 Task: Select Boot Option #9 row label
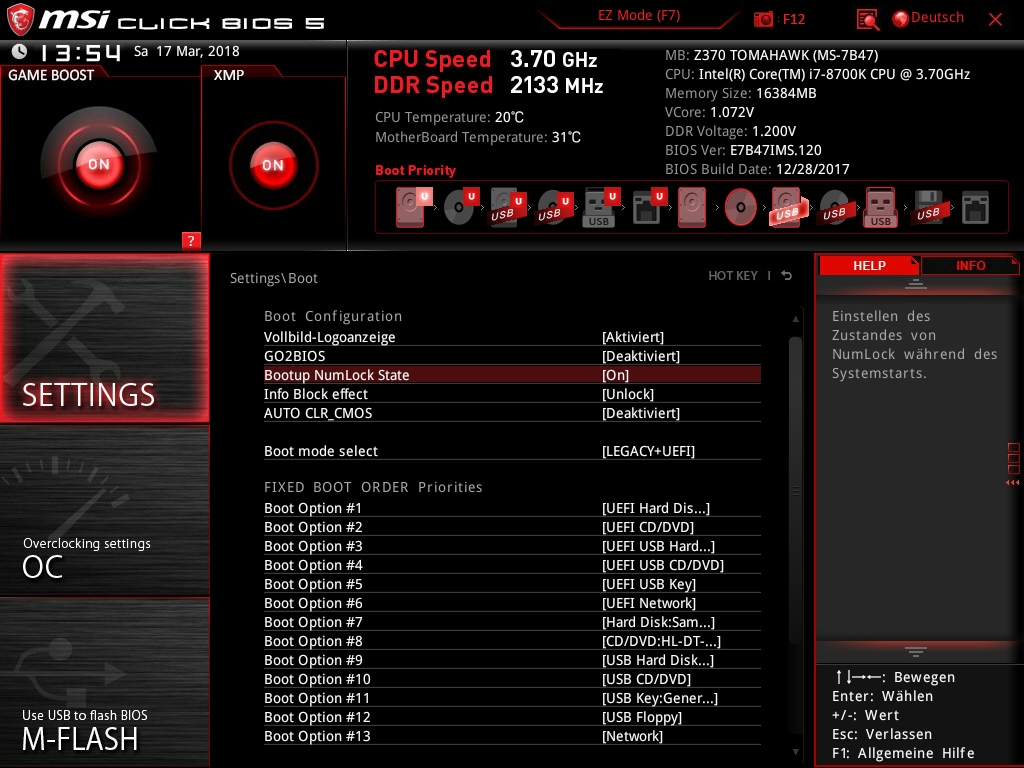[313, 660]
